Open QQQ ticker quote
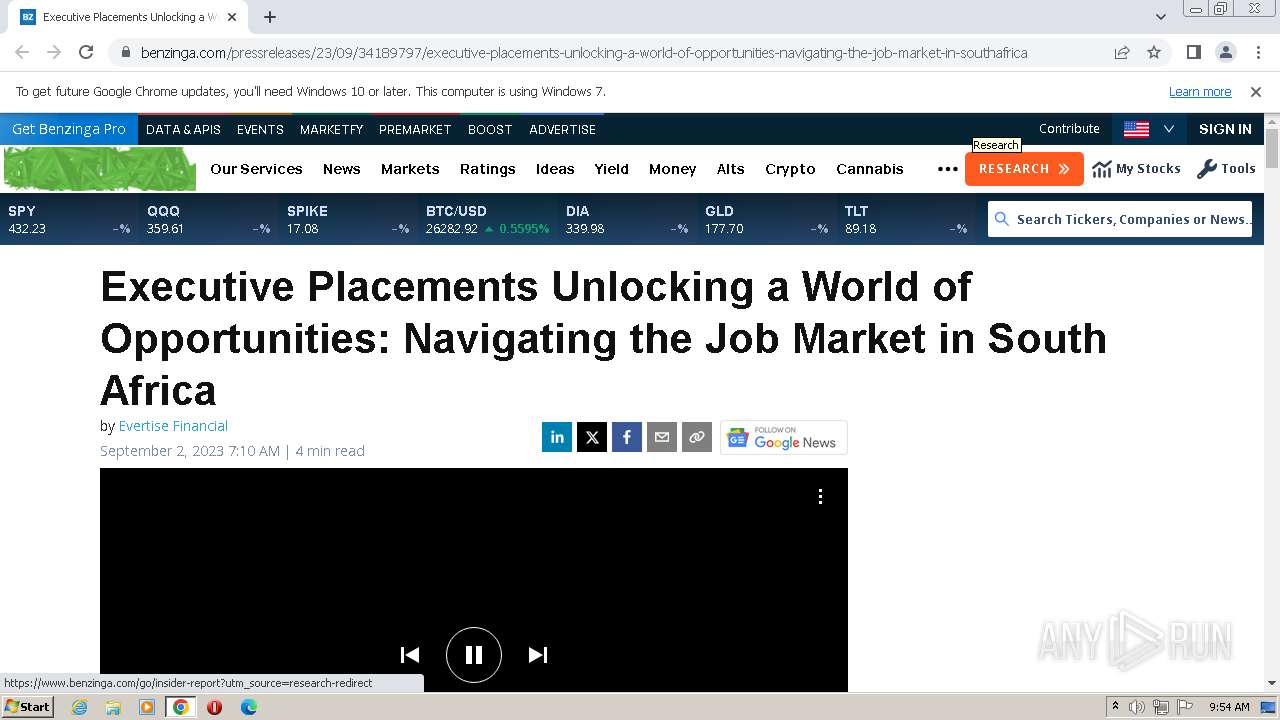 point(208,220)
